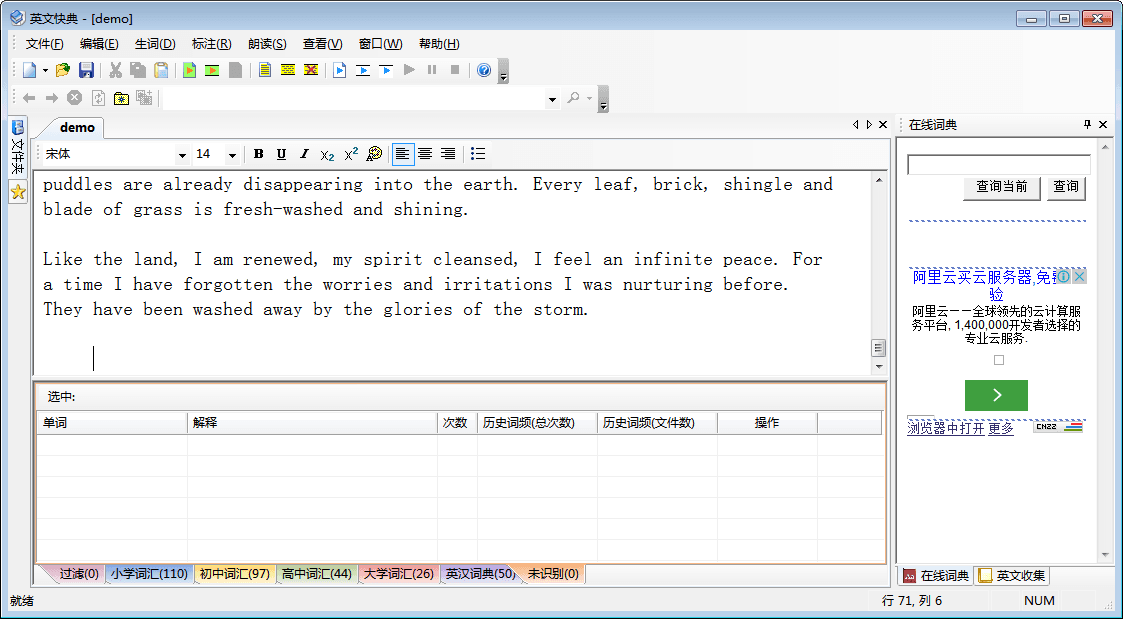
Task: Expand the 宋体 font dropdown
Action: coord(182,155)
